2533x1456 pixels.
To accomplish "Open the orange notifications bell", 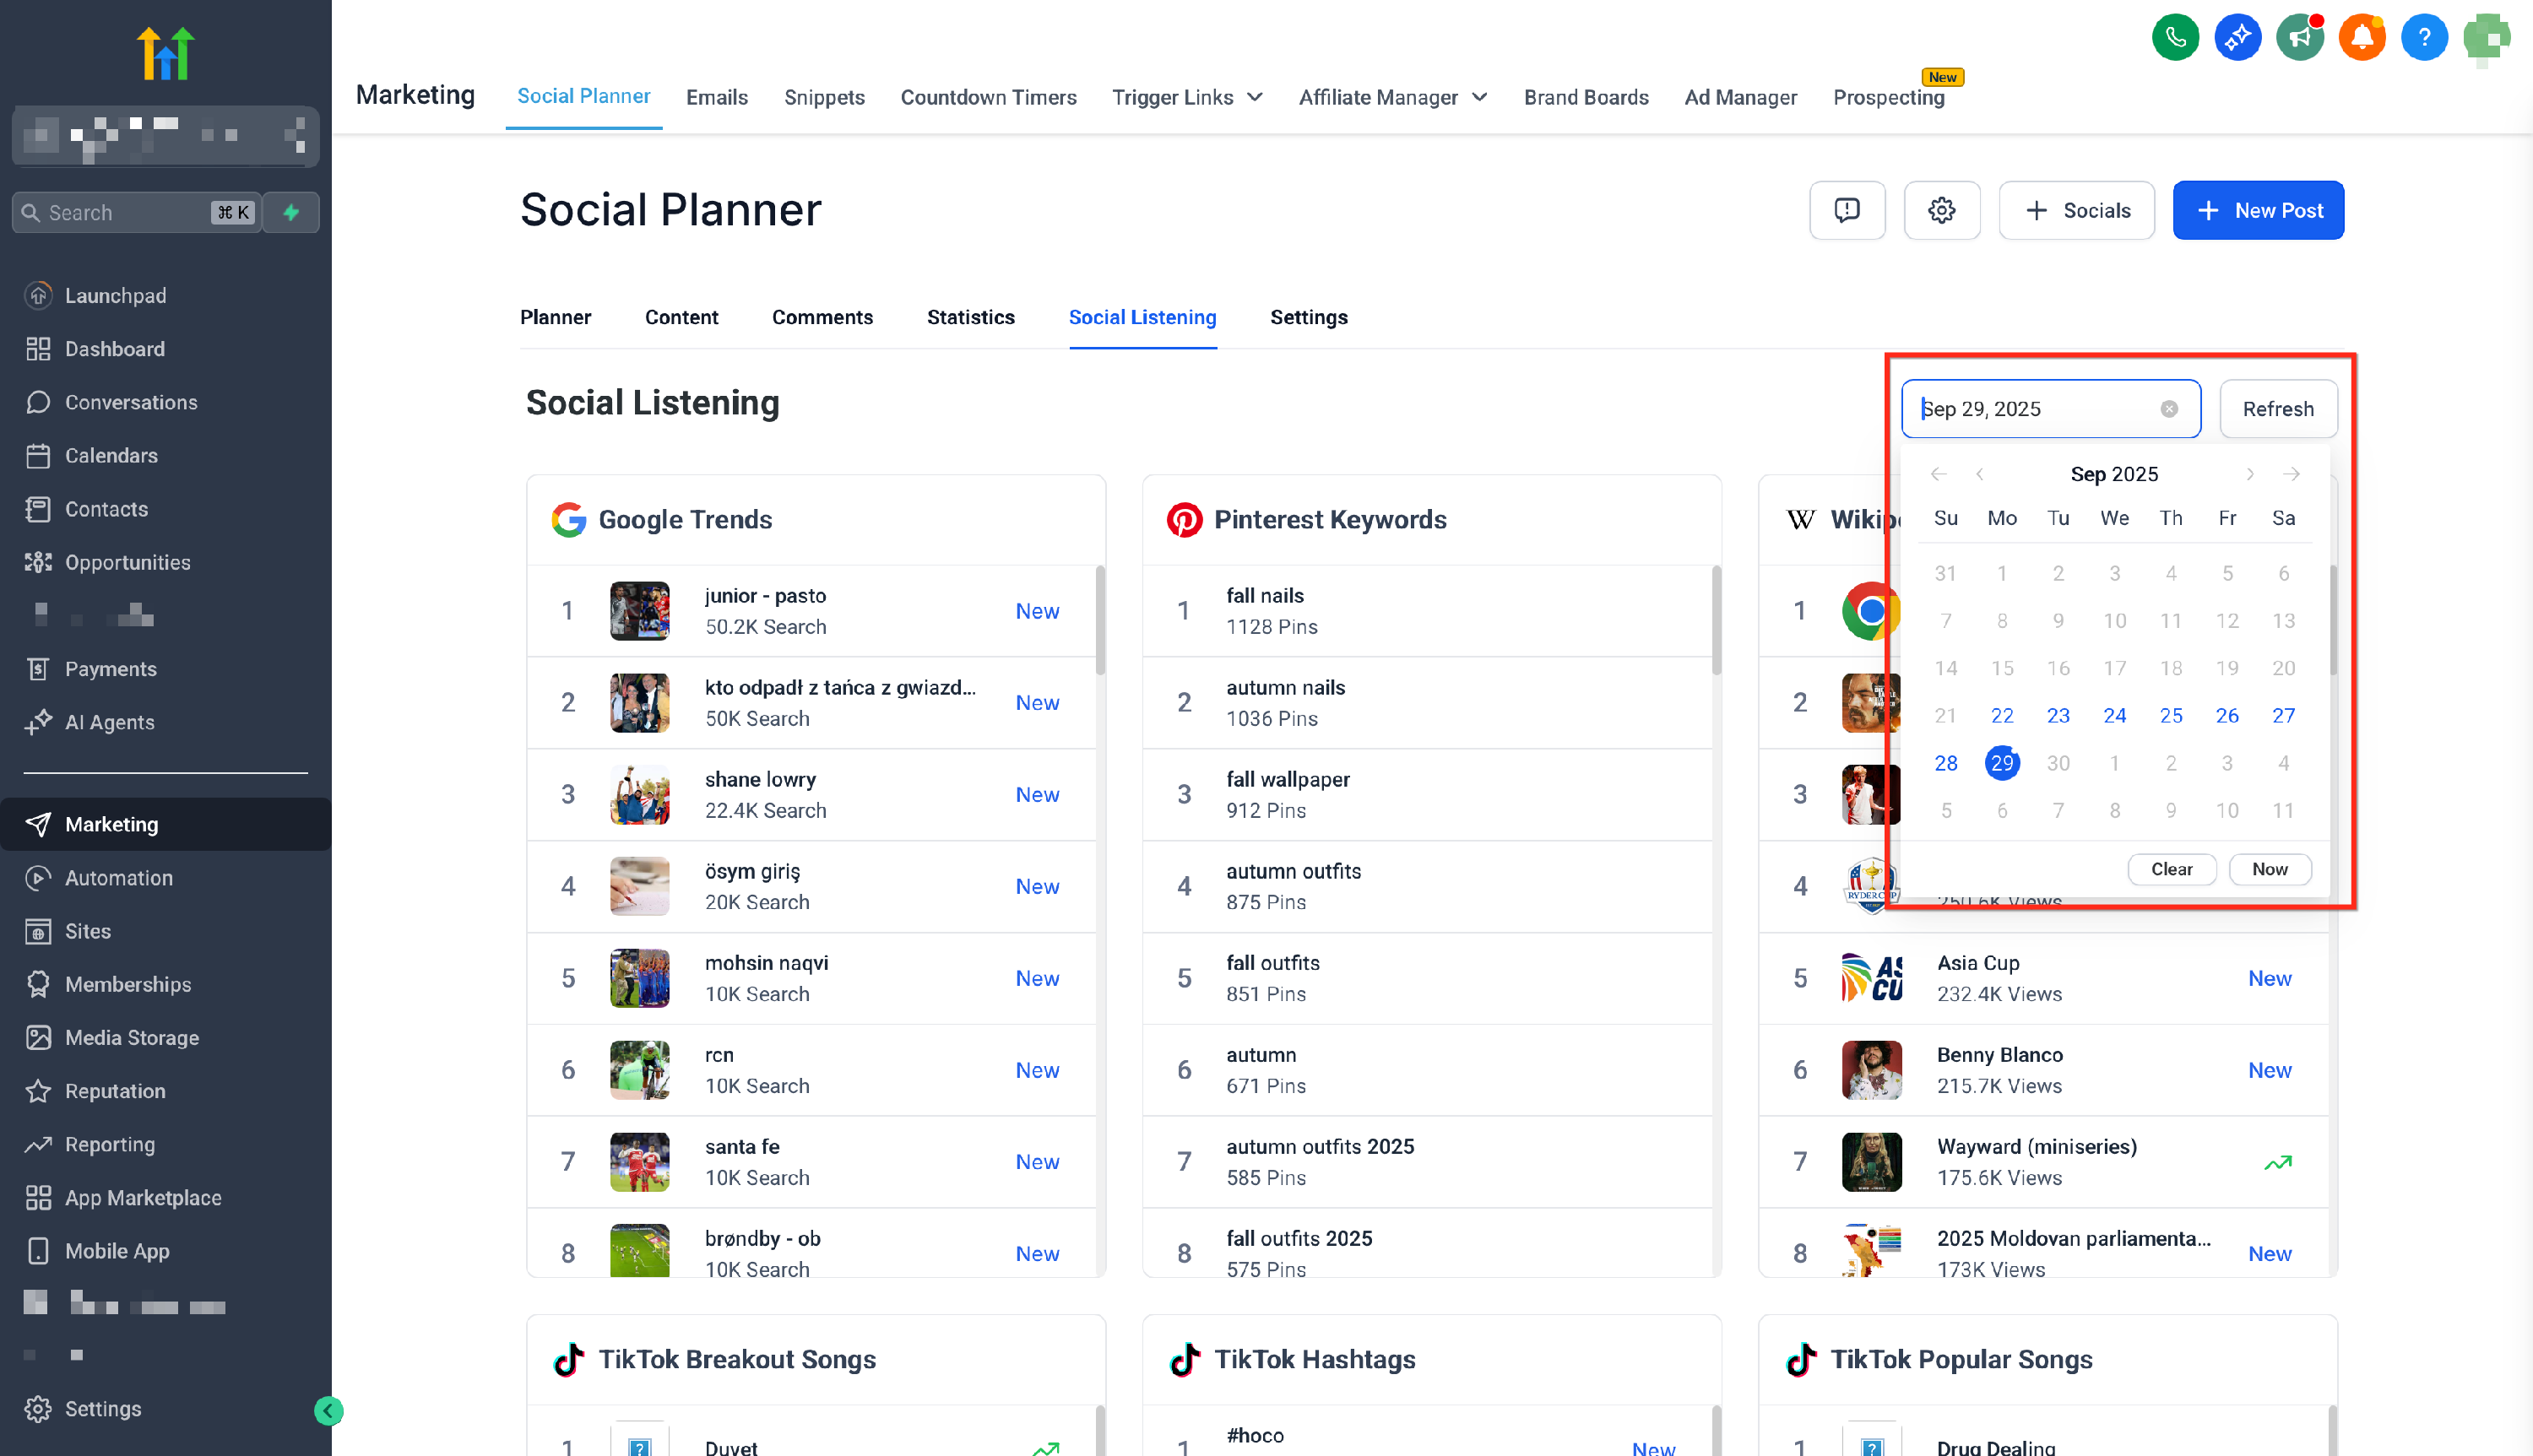I will tap(2361, 38).
